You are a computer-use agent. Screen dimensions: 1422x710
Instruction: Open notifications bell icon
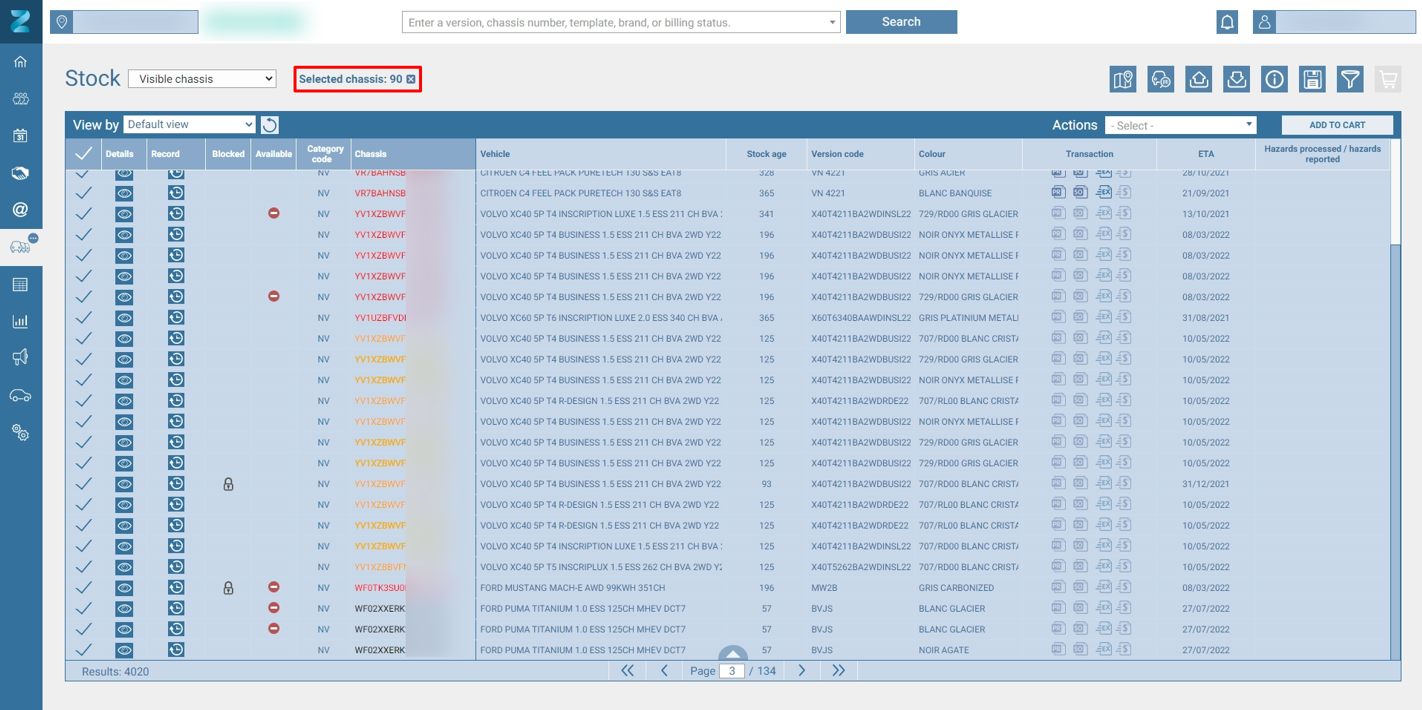[1227, 22]
